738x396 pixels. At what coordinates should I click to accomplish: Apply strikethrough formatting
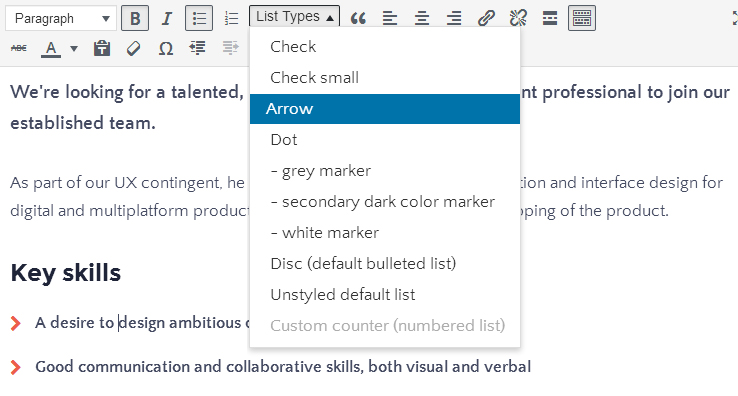[x=19, y=48]
